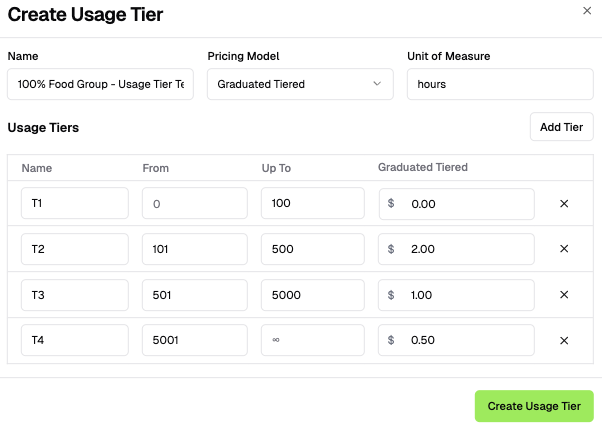Click the T4 Up To infinity field
Viewport: 602px width, 429px height.
coord(313,341)
